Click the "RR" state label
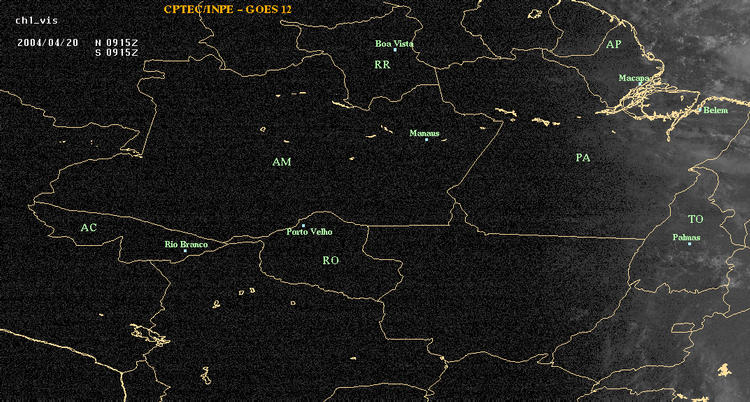750x402 pixels. click(382, 65)
